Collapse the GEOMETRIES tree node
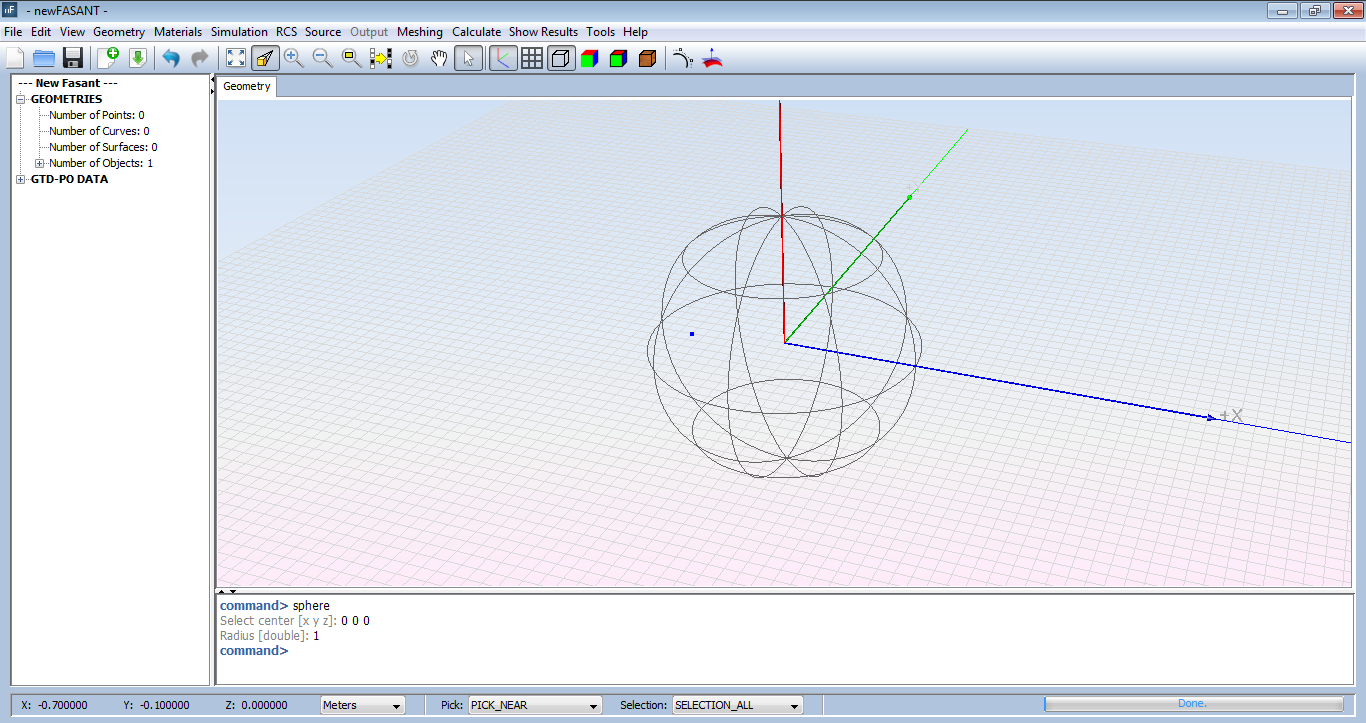The width and height of the screenshot is (1366, 723). pyautogui.click(x=18, y=98)
